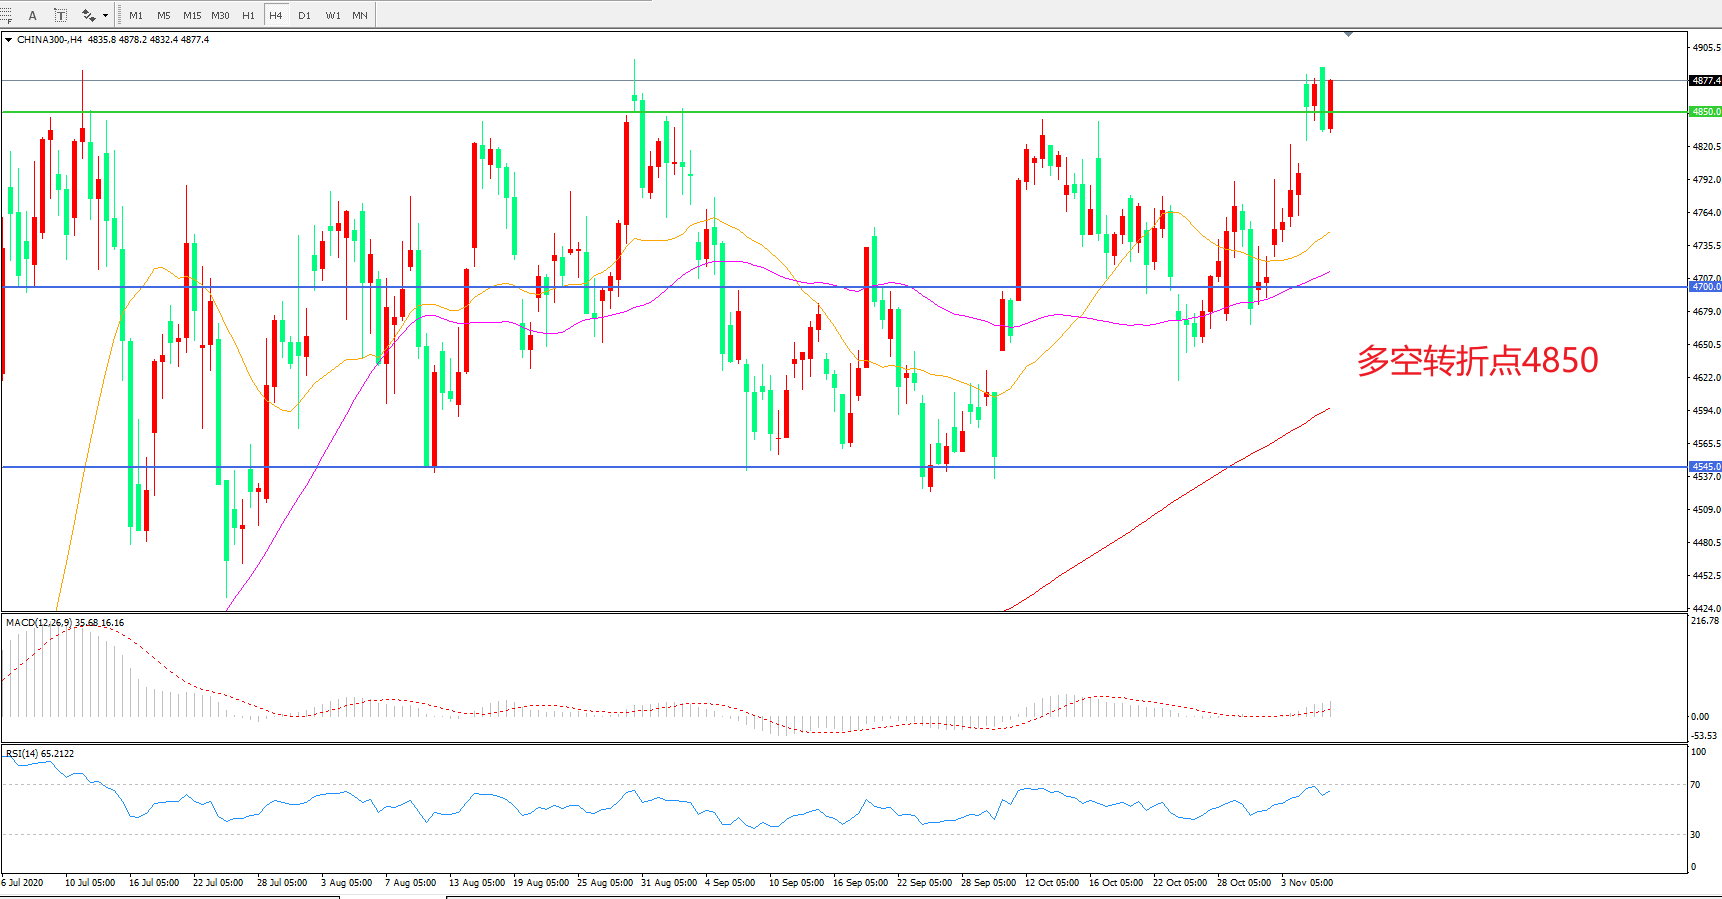Select the blue 4700.0 price level label
This screenshot has width=1722, height=899.
pyautogui.click(x=1705, y=287)
